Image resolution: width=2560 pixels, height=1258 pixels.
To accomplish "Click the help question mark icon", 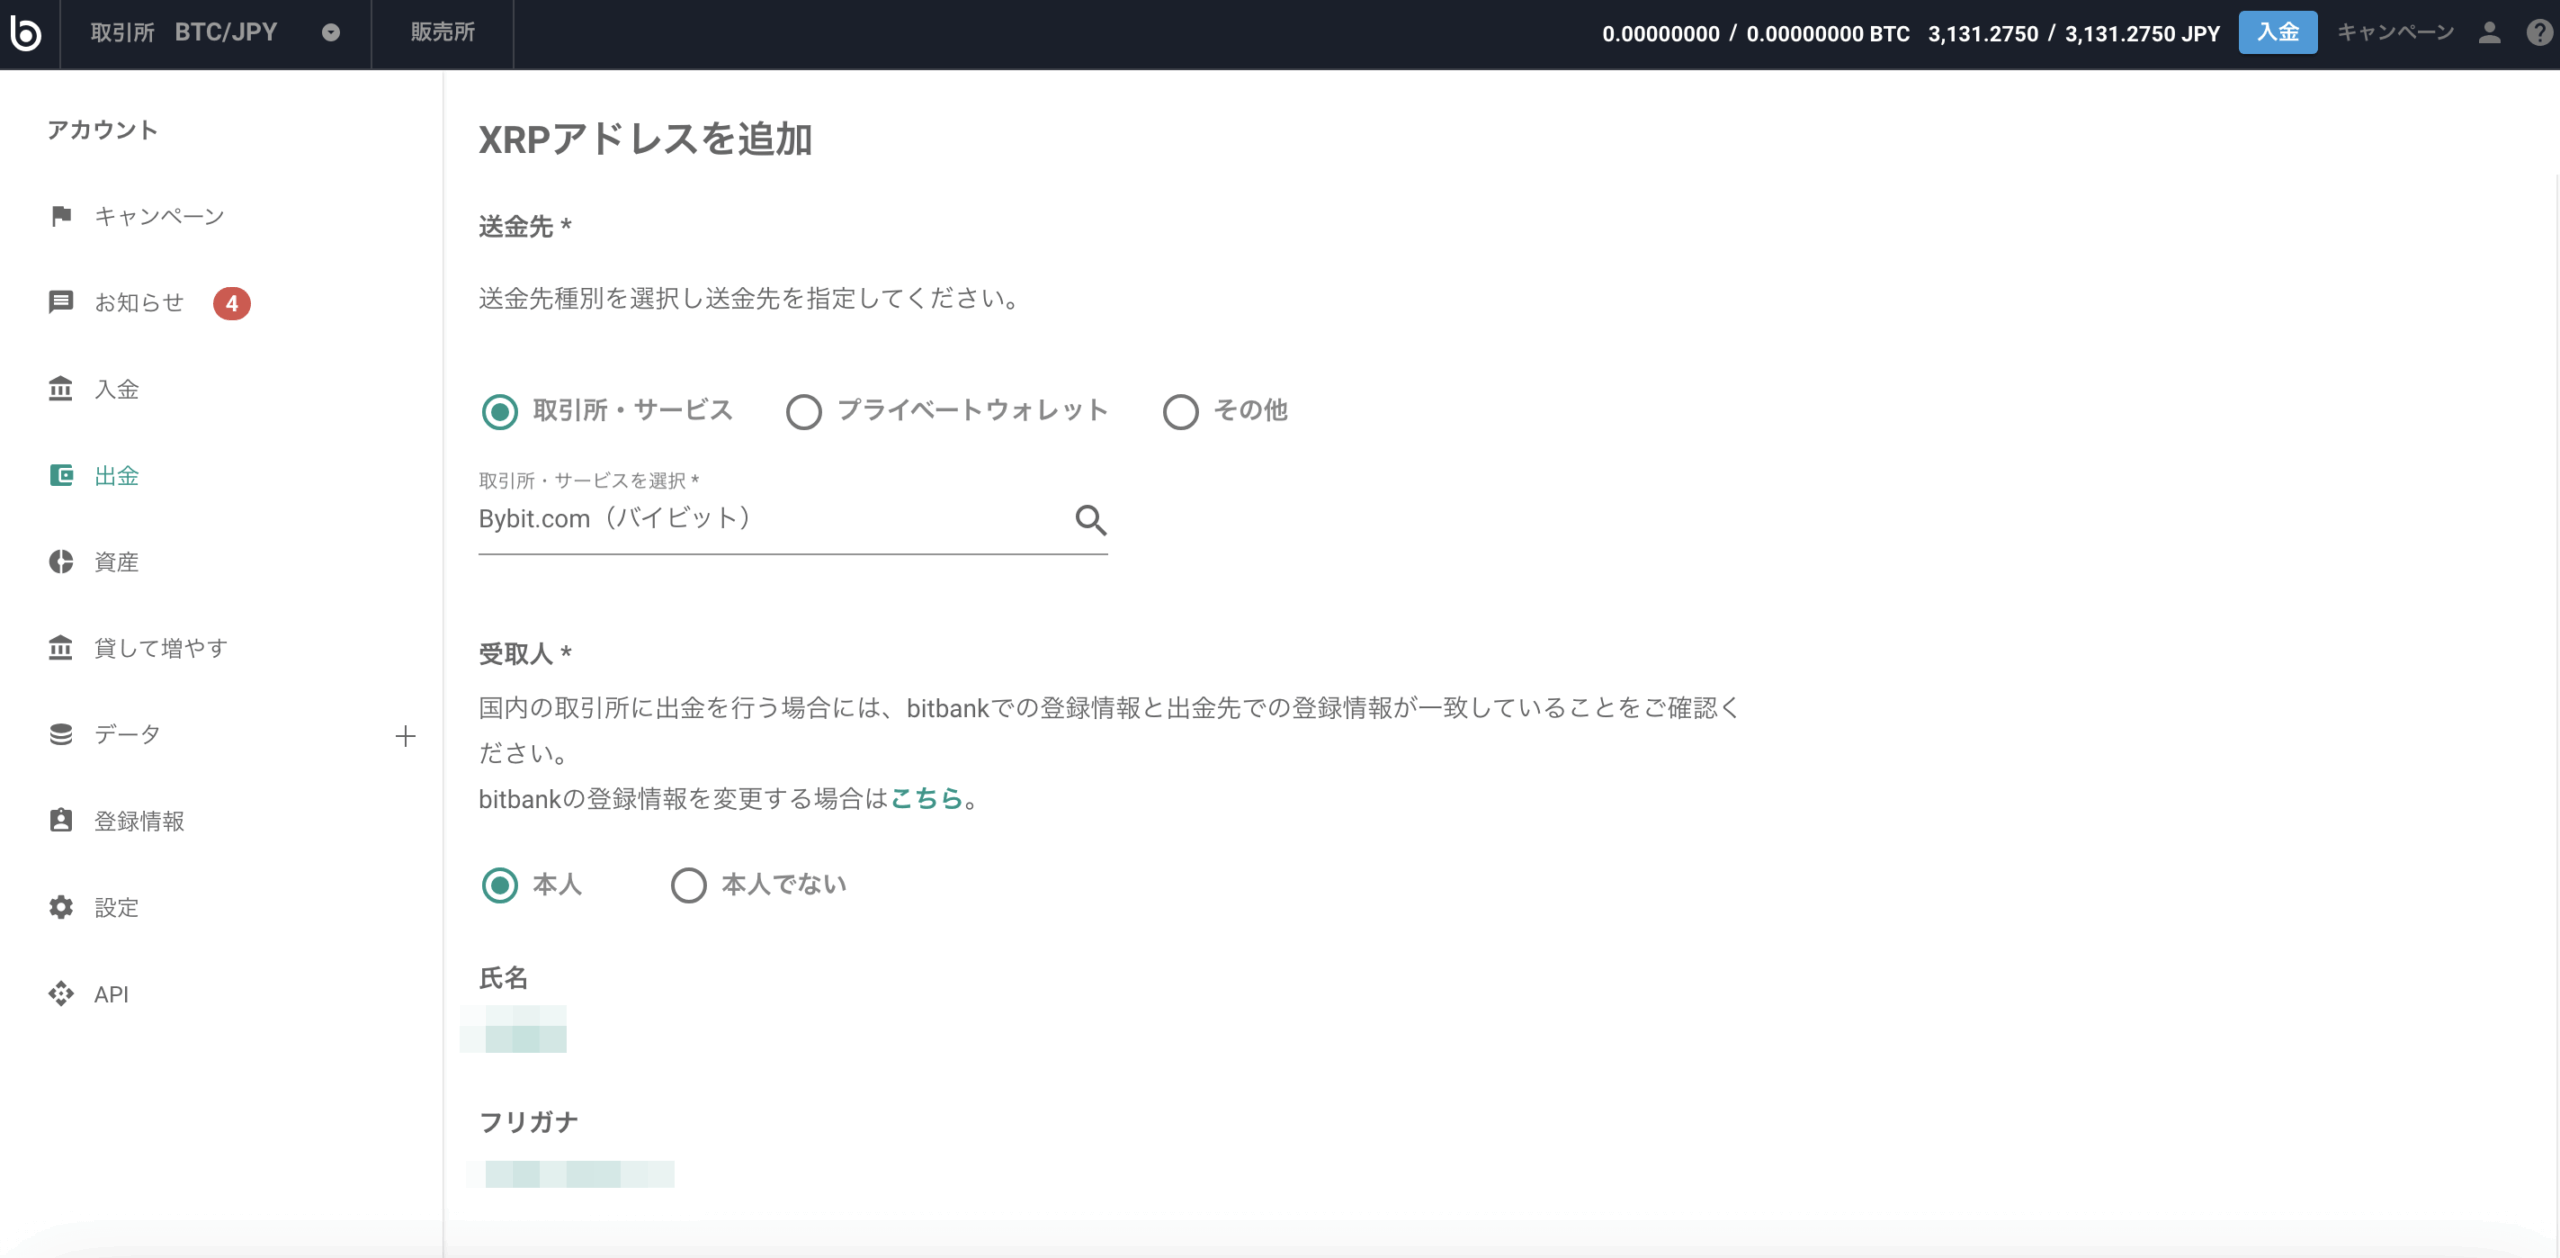I will (x=2539, y=33).
